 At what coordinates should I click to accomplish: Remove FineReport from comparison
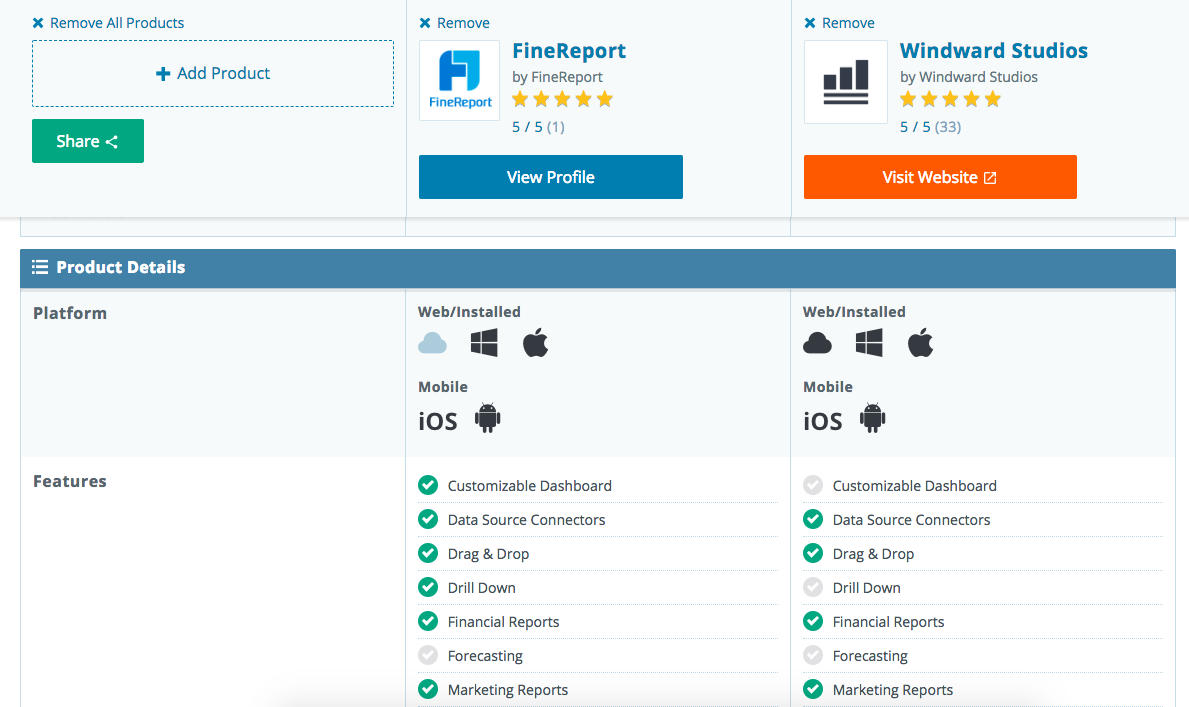pyautogui.click(x=454, y=23)
